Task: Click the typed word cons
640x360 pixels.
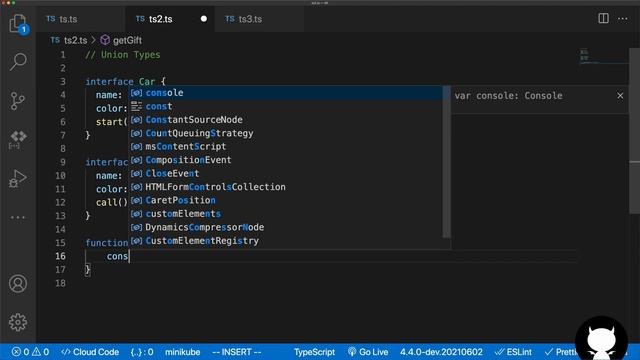Action: 118,256
